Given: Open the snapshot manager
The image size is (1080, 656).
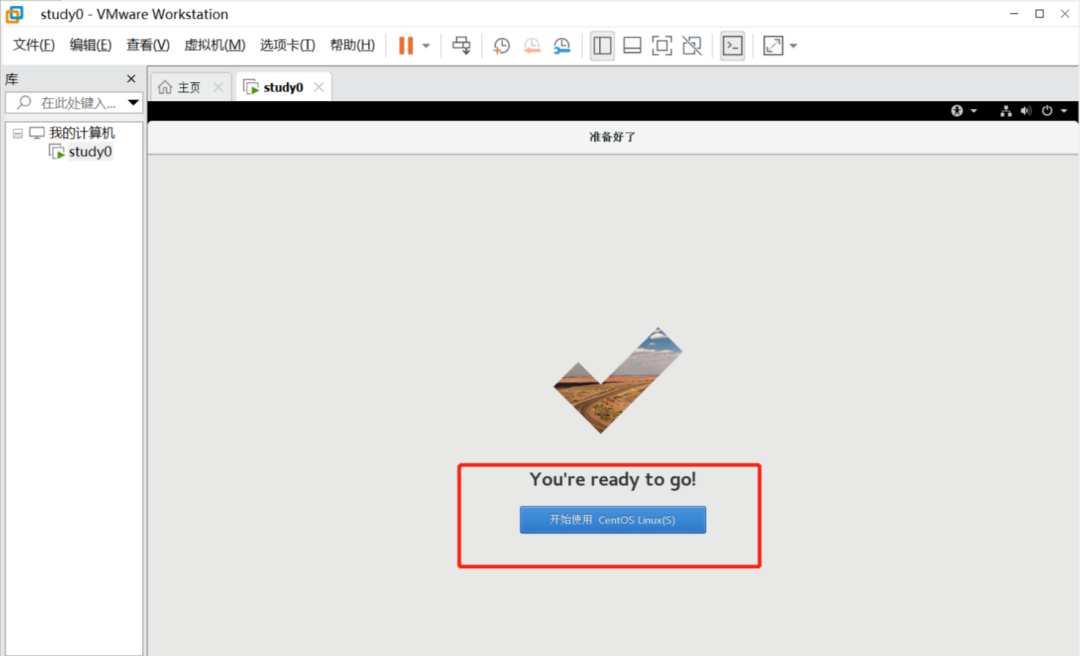Looking at the screenshot, I should click(562, 45).
